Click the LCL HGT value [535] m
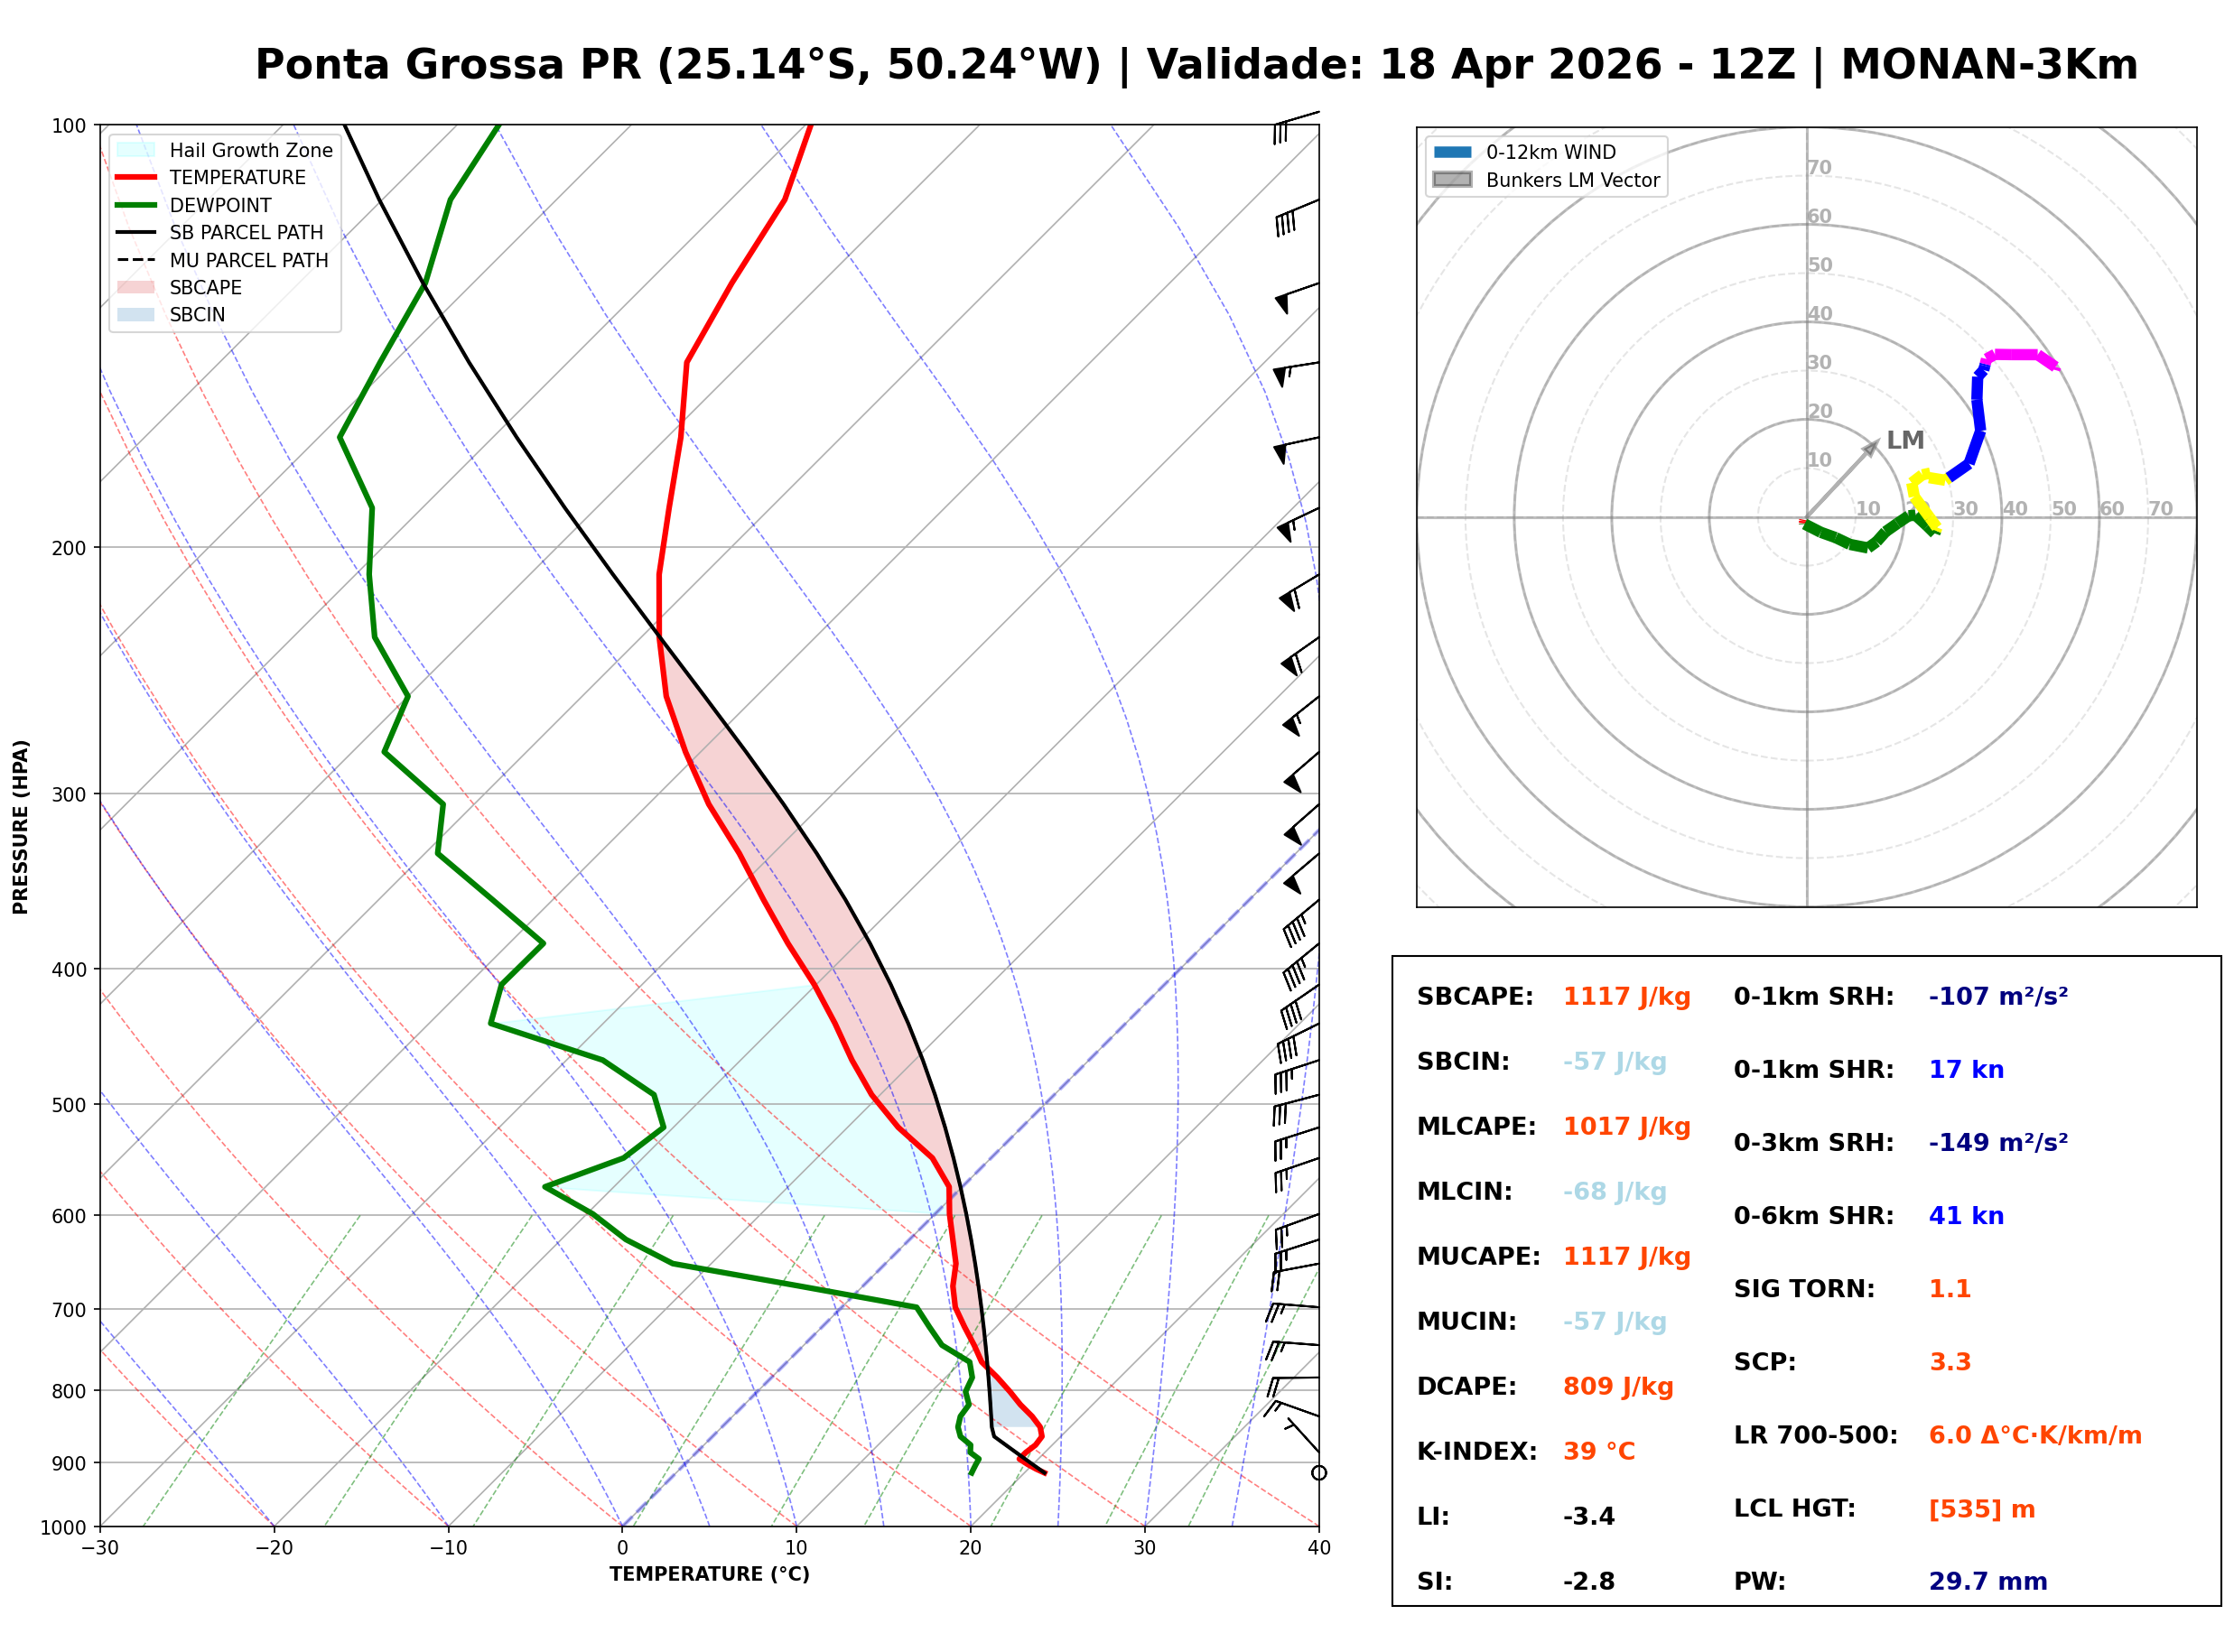The width and height of the screenshot is (2234, 1652). 1981,1509
